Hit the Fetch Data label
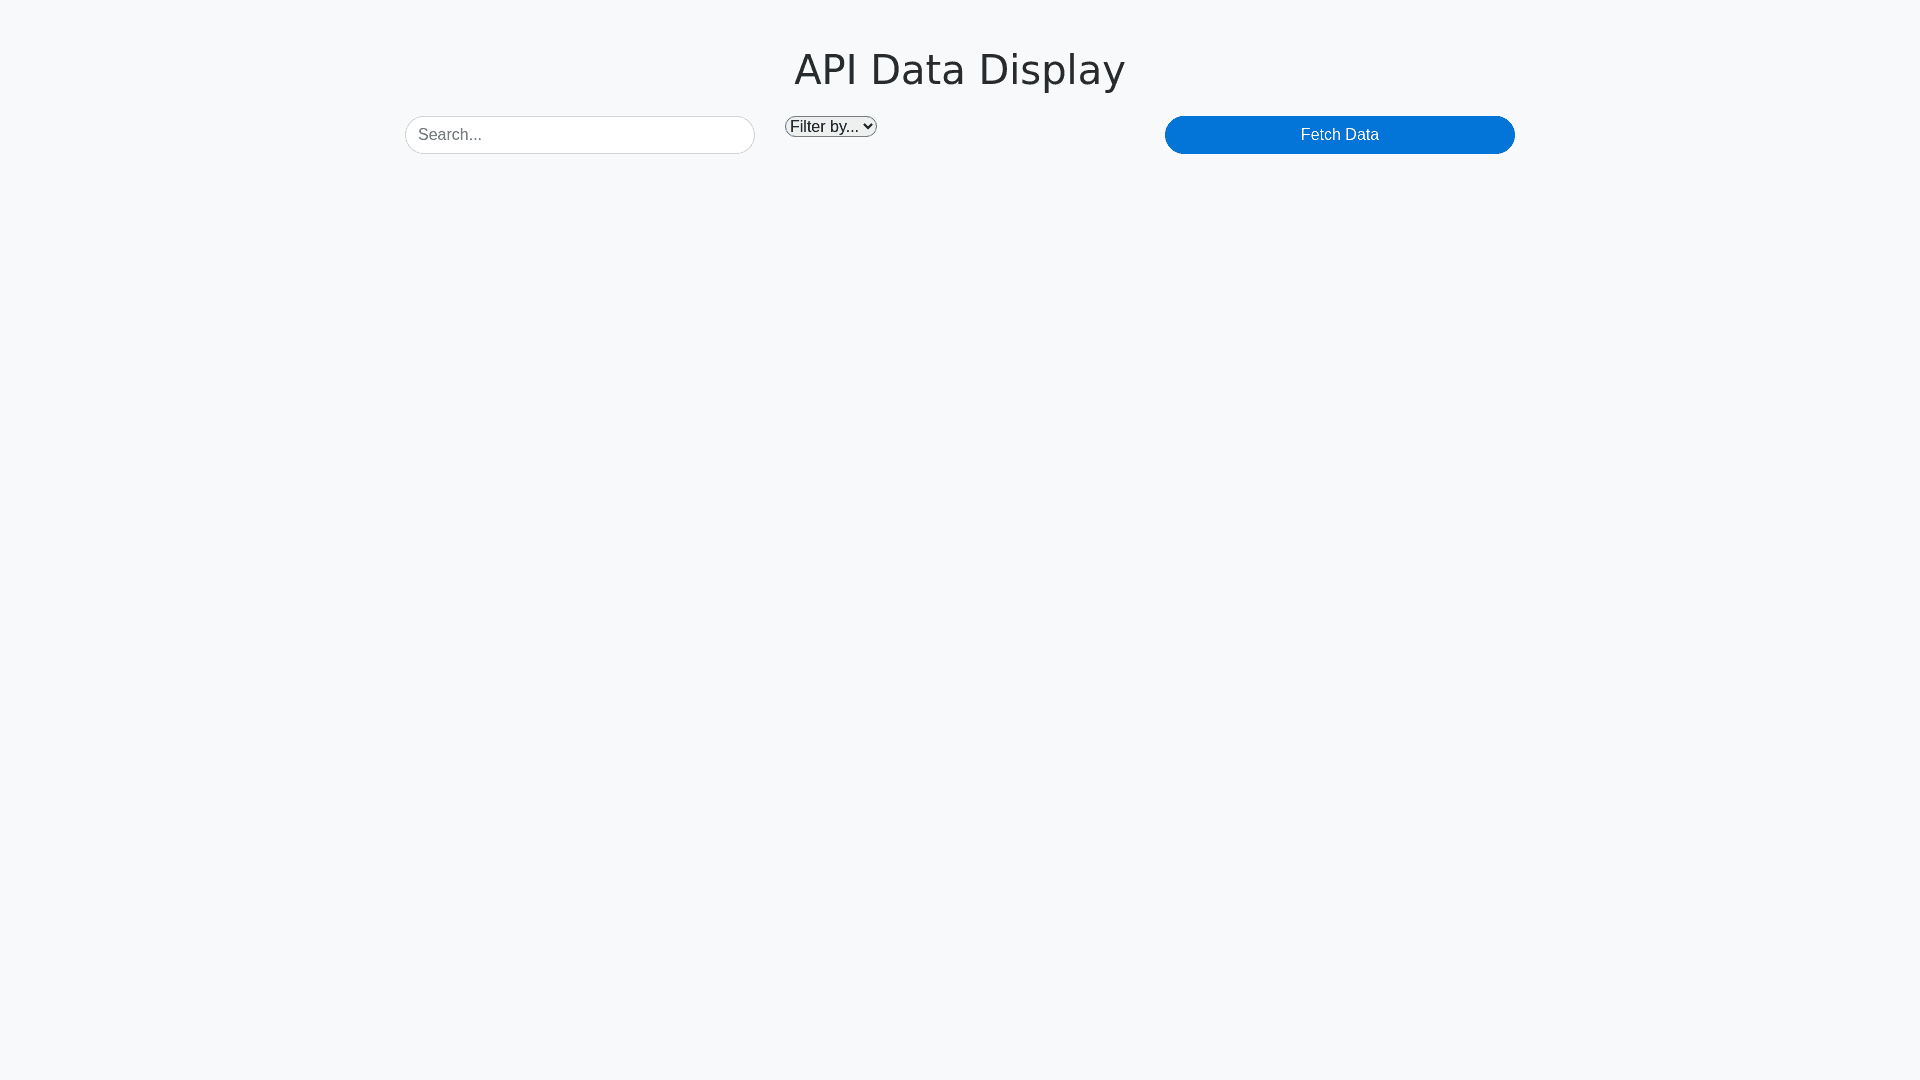This screenshot has width=1920, height=1080. point(1339,135)
